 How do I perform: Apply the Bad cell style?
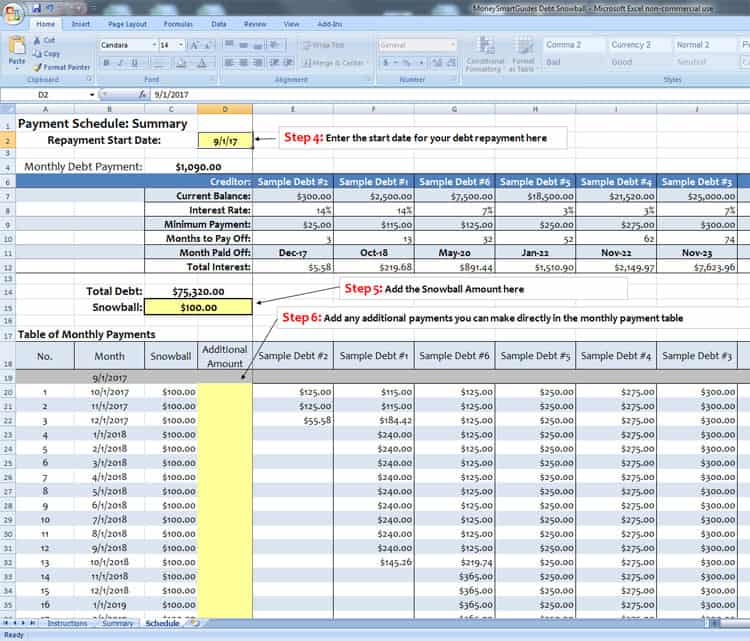point(574,62)
